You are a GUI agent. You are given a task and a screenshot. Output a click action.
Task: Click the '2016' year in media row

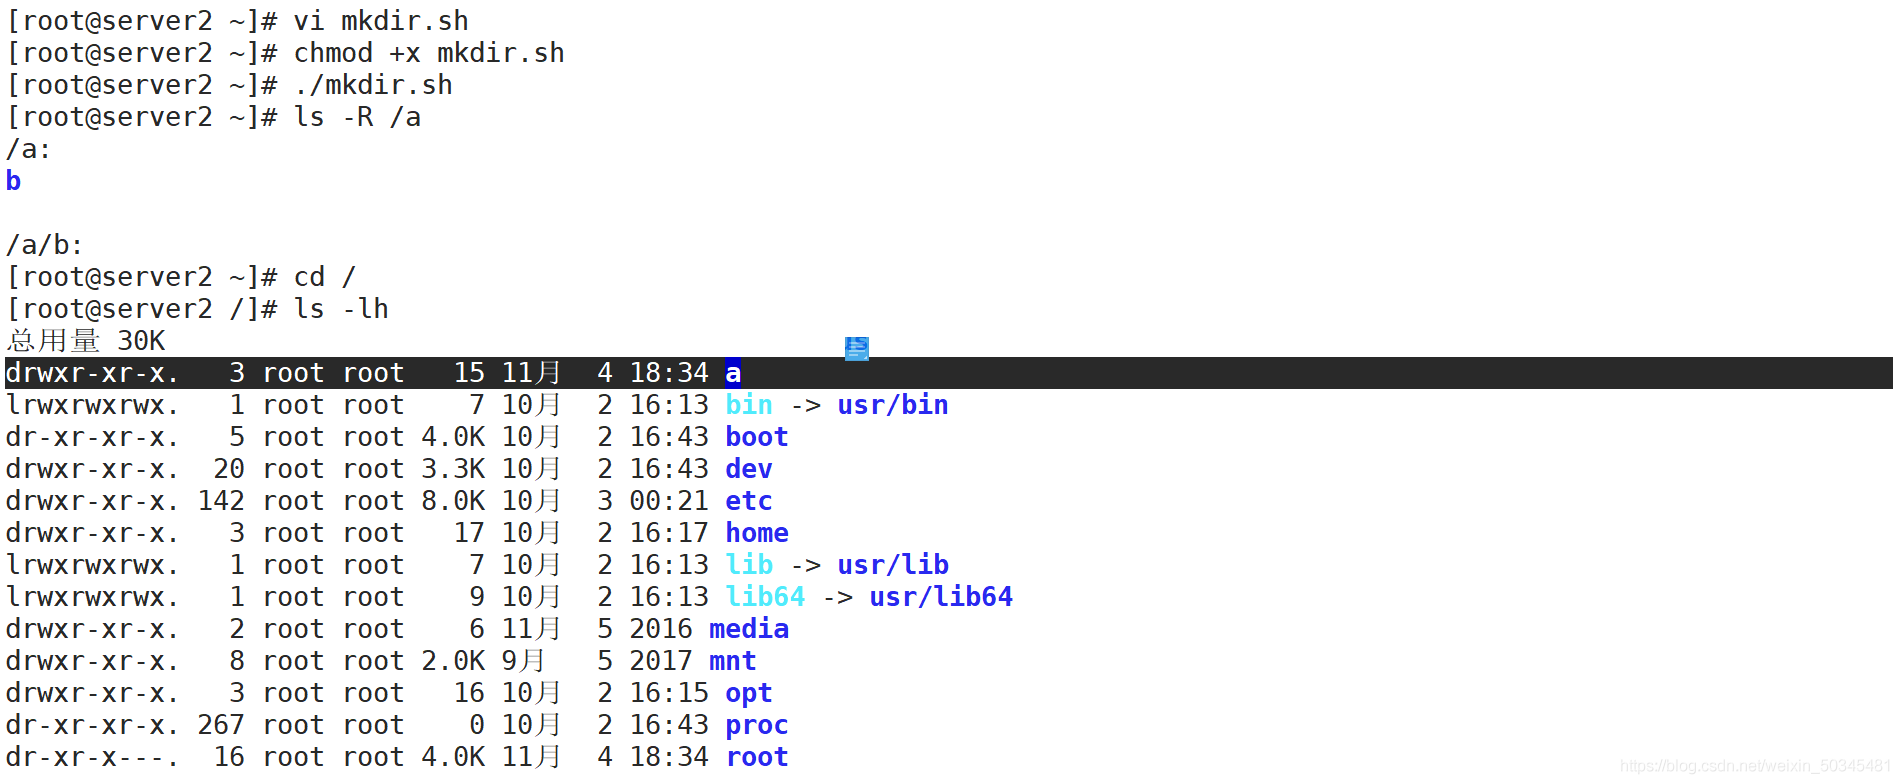point(661,629)
